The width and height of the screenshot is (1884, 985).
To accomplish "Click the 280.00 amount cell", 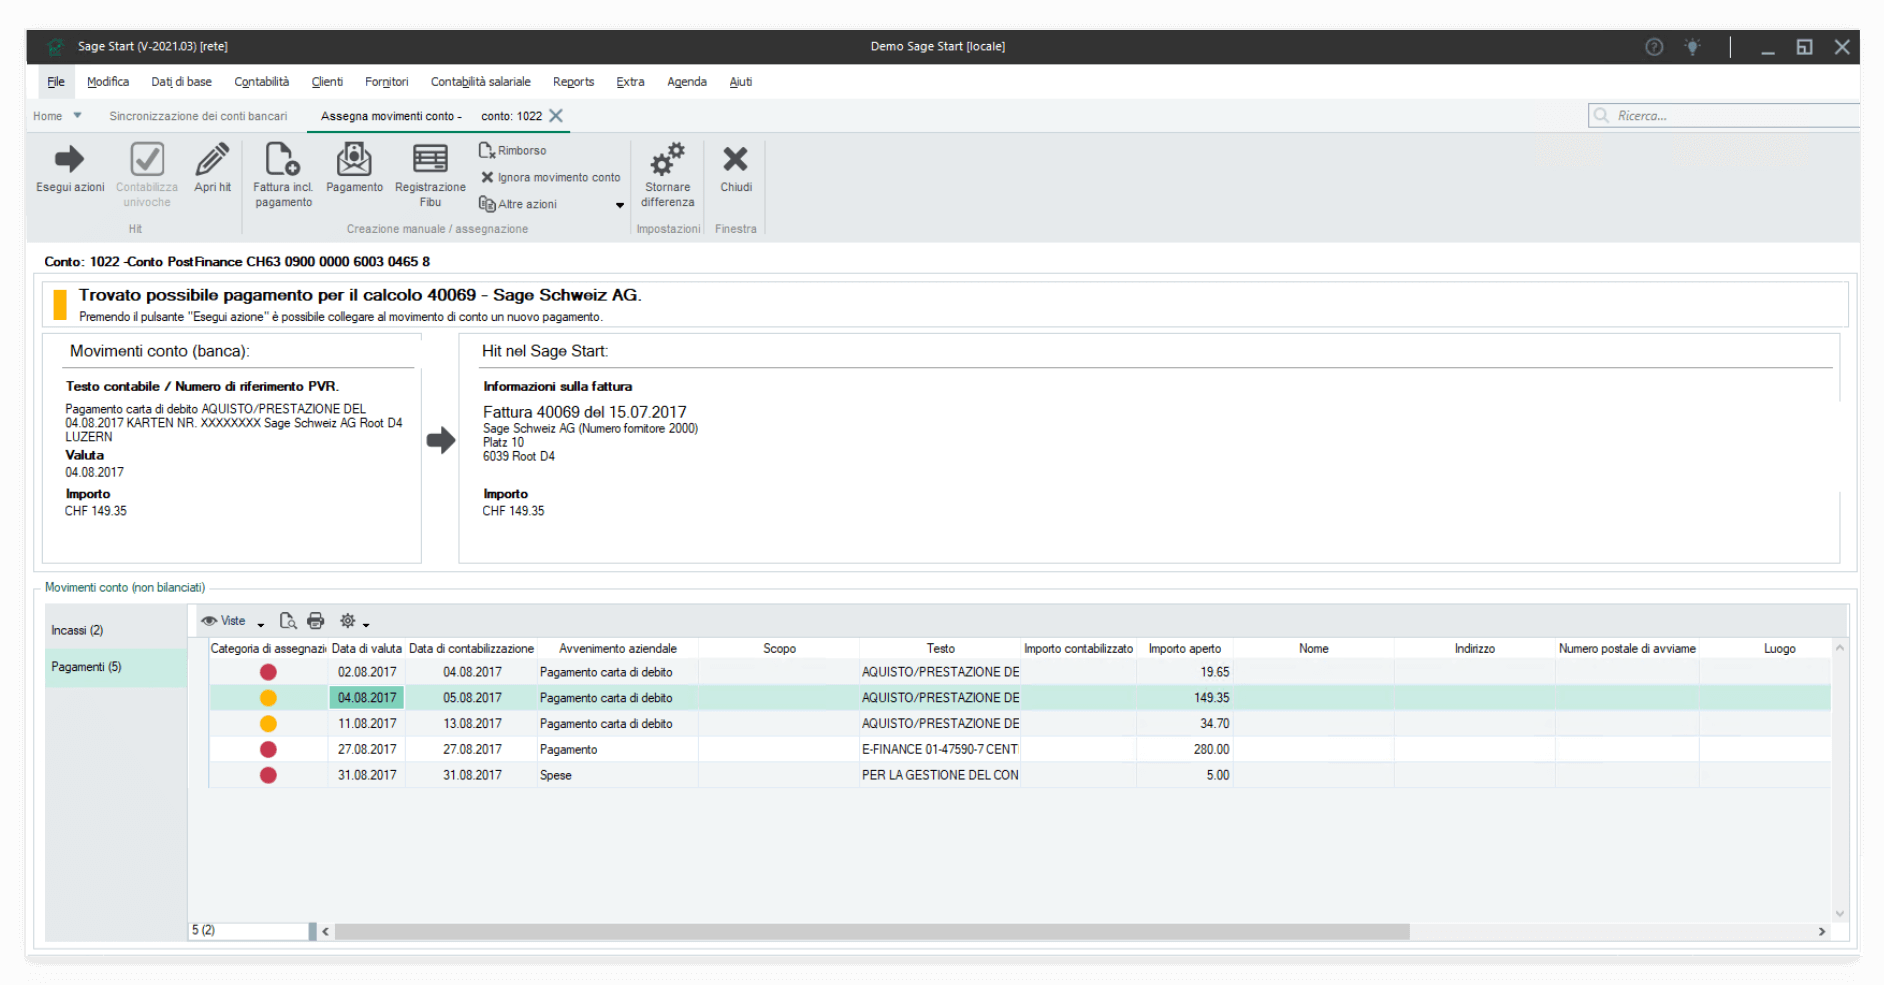I will pos(1184,749).
